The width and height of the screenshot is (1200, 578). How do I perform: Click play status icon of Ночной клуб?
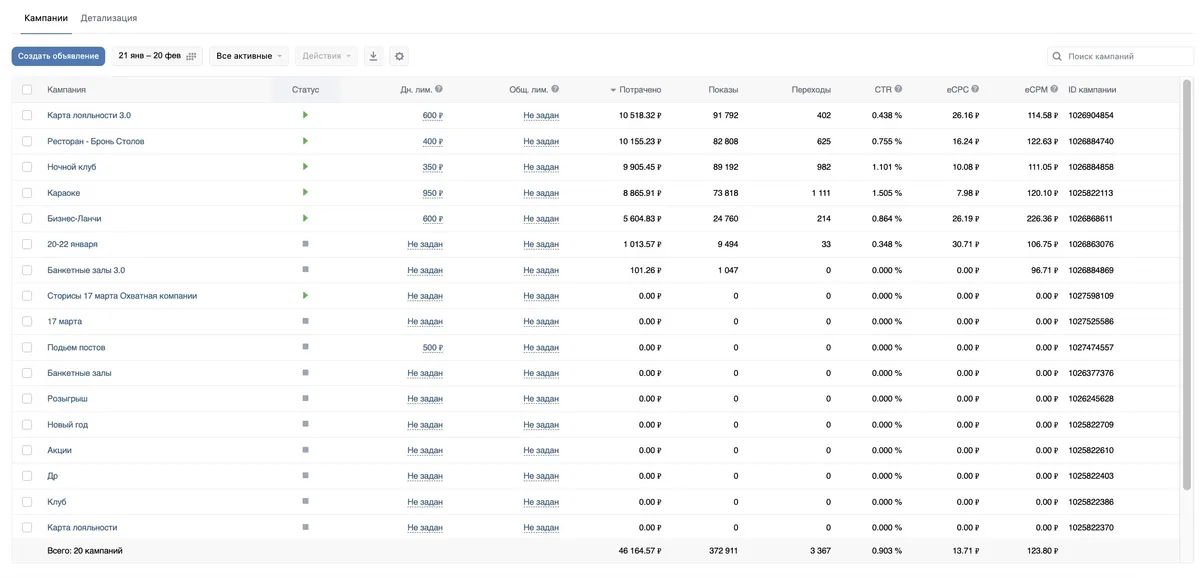pyautogui.click(x=305, y=166)
